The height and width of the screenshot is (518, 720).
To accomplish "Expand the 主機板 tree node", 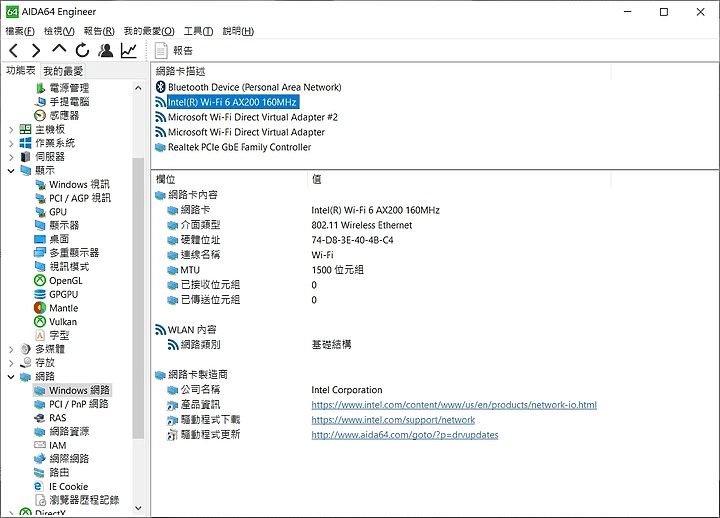I will point(11,130).
